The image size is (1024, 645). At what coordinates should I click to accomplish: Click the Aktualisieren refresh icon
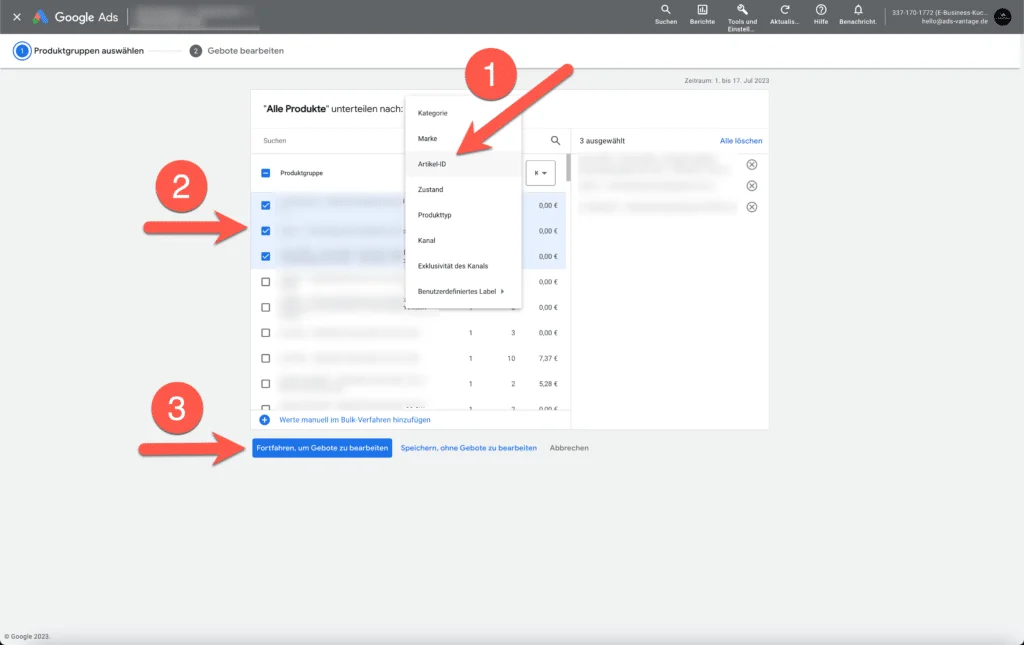click(x=784, y=14)
